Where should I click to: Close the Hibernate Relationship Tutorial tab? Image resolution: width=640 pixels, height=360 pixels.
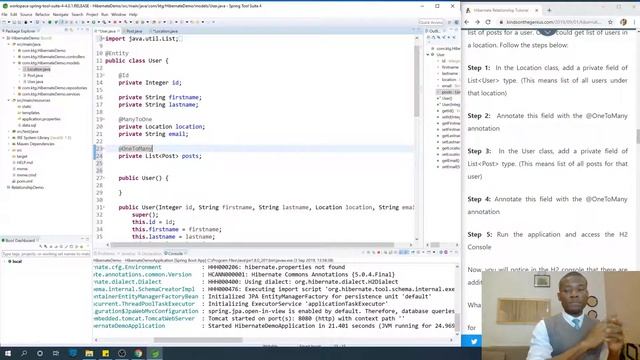537,10
